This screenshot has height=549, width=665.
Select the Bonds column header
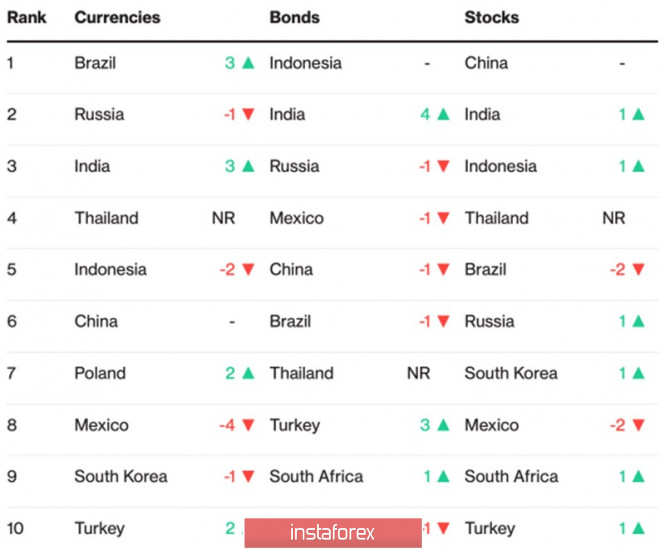point(295,18)
